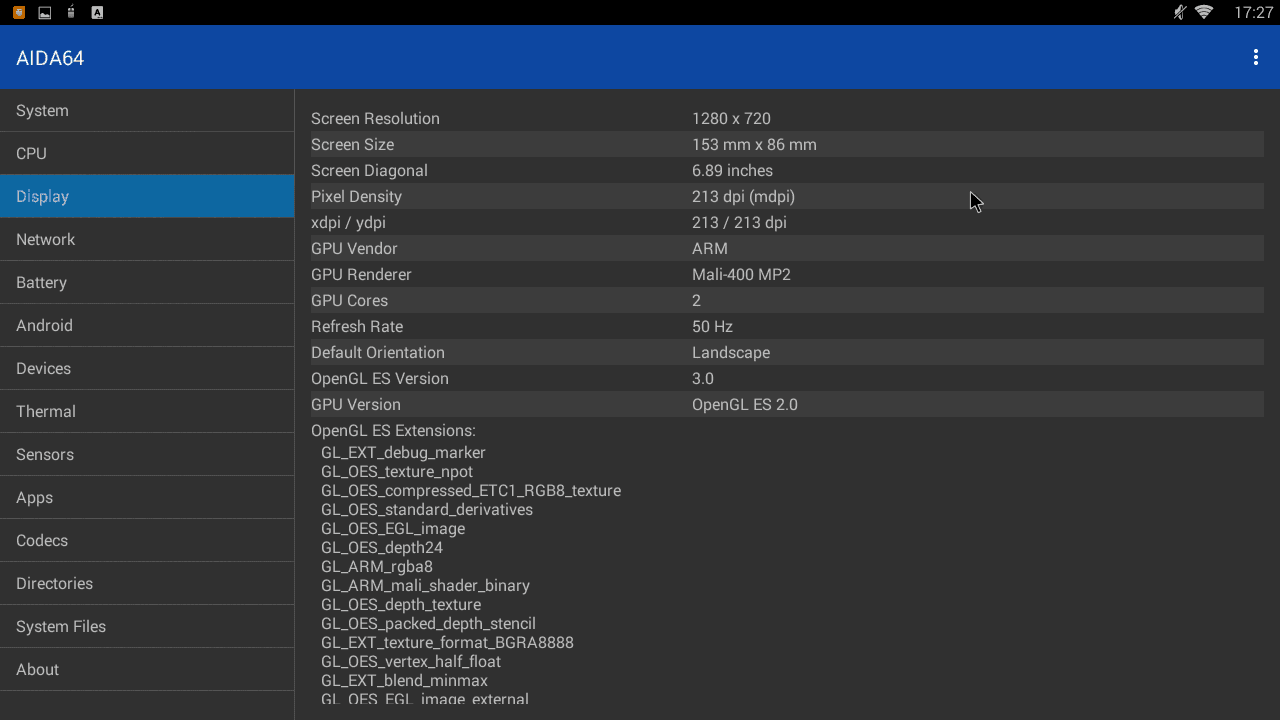Open the Directories category
1280x720 pixels.
click(x=147, y=584)
